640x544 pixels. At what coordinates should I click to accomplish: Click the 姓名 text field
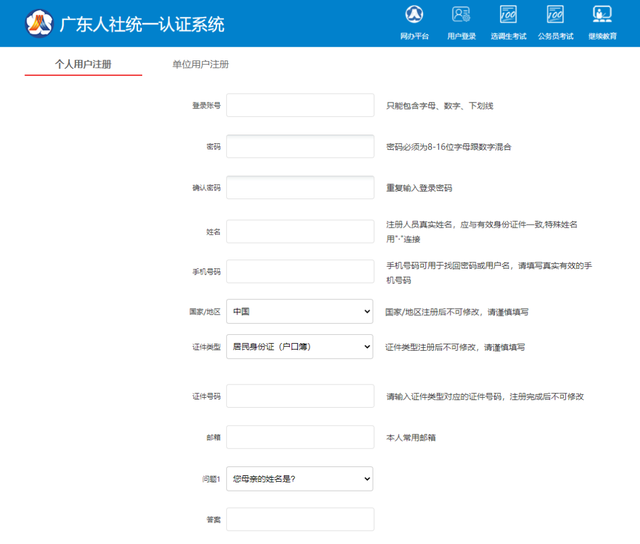click(x=300, y=231)
